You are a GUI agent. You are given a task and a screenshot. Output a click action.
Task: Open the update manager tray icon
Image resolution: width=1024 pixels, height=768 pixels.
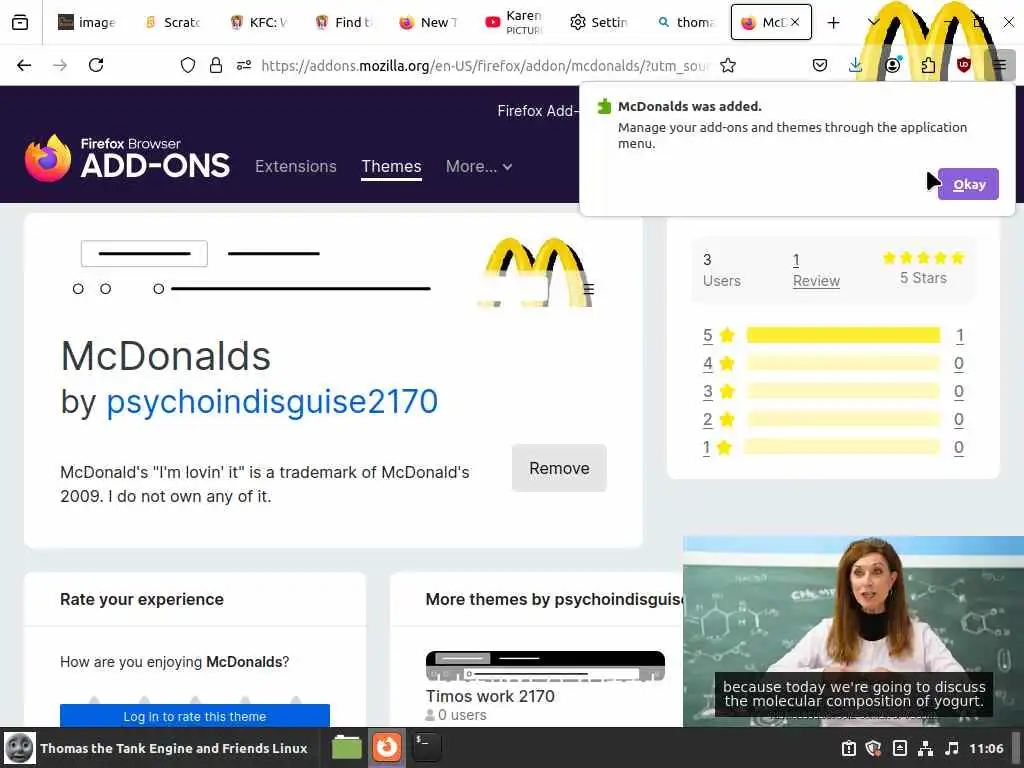click(x=848, y=748)
